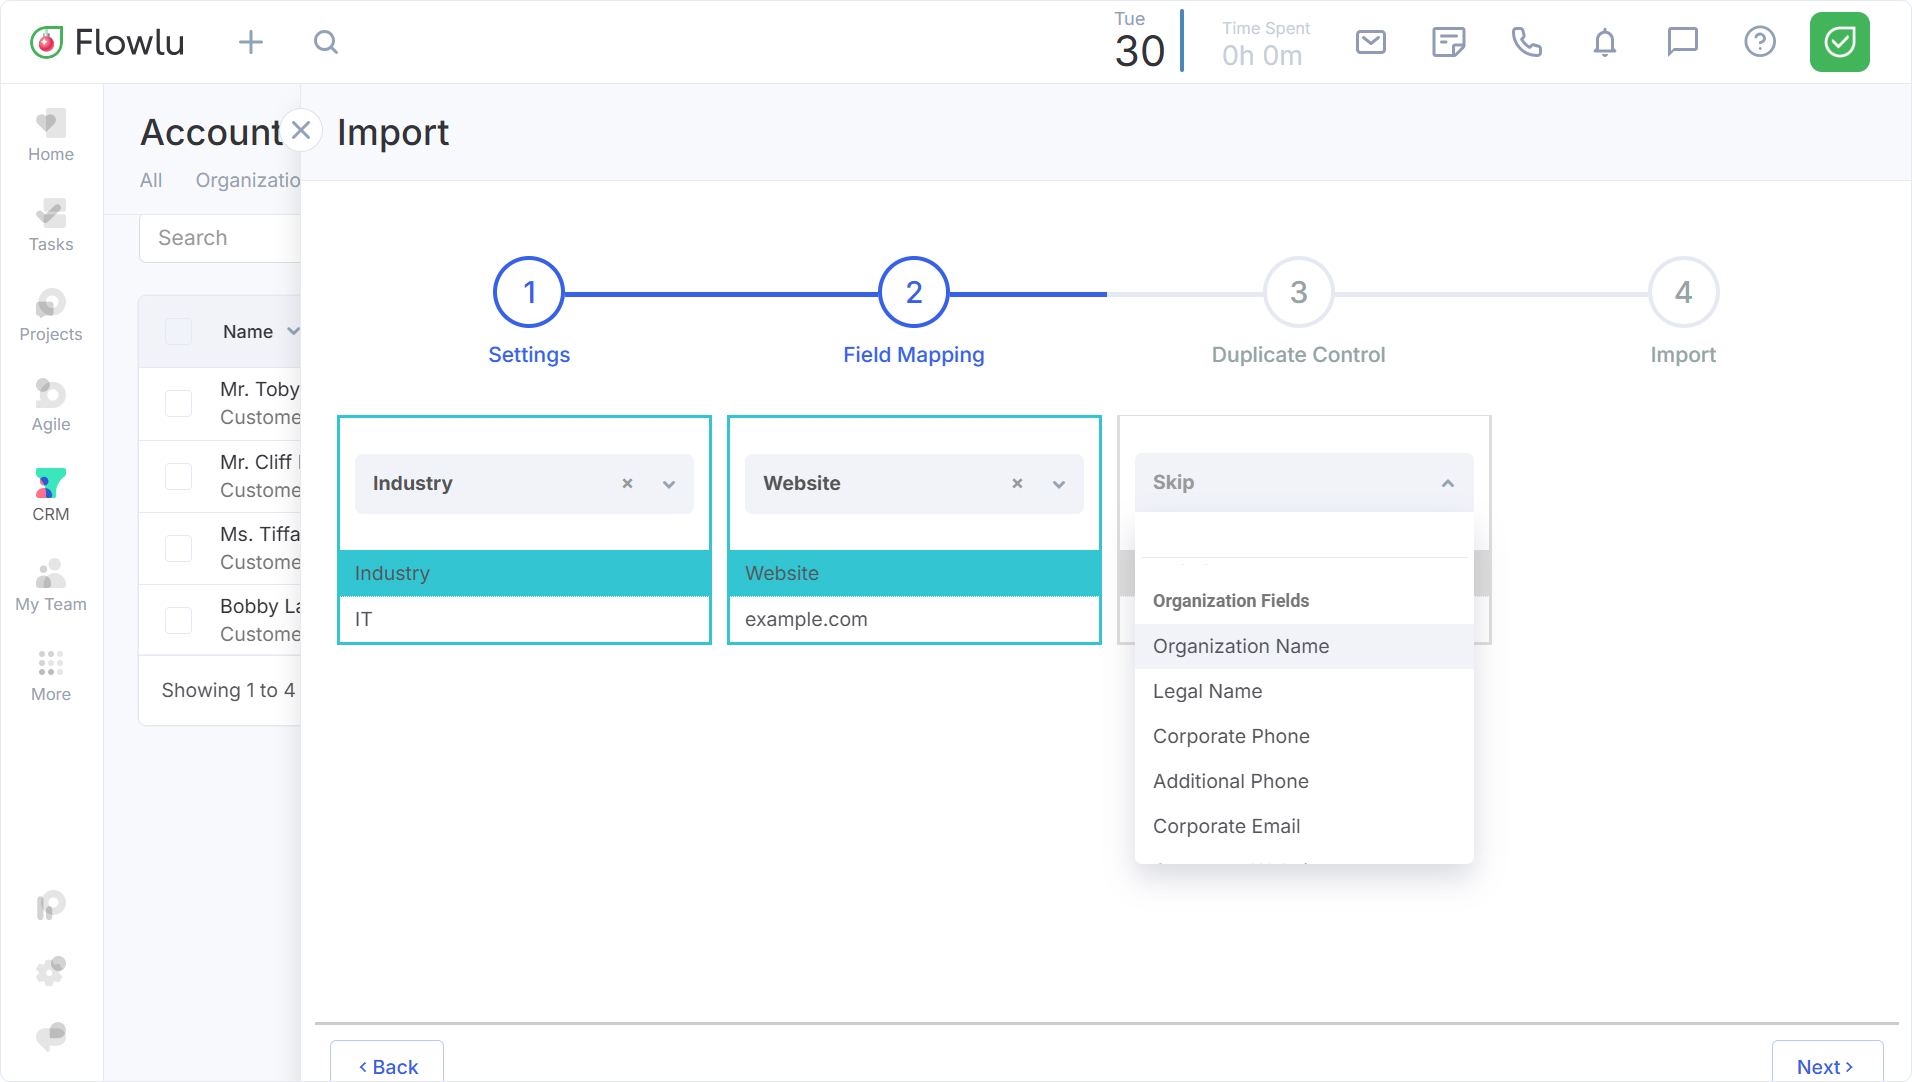Go Back to previous step
This screenshot has width=1912, height=1082.
pyautogui.click(x=388, y=1066)
